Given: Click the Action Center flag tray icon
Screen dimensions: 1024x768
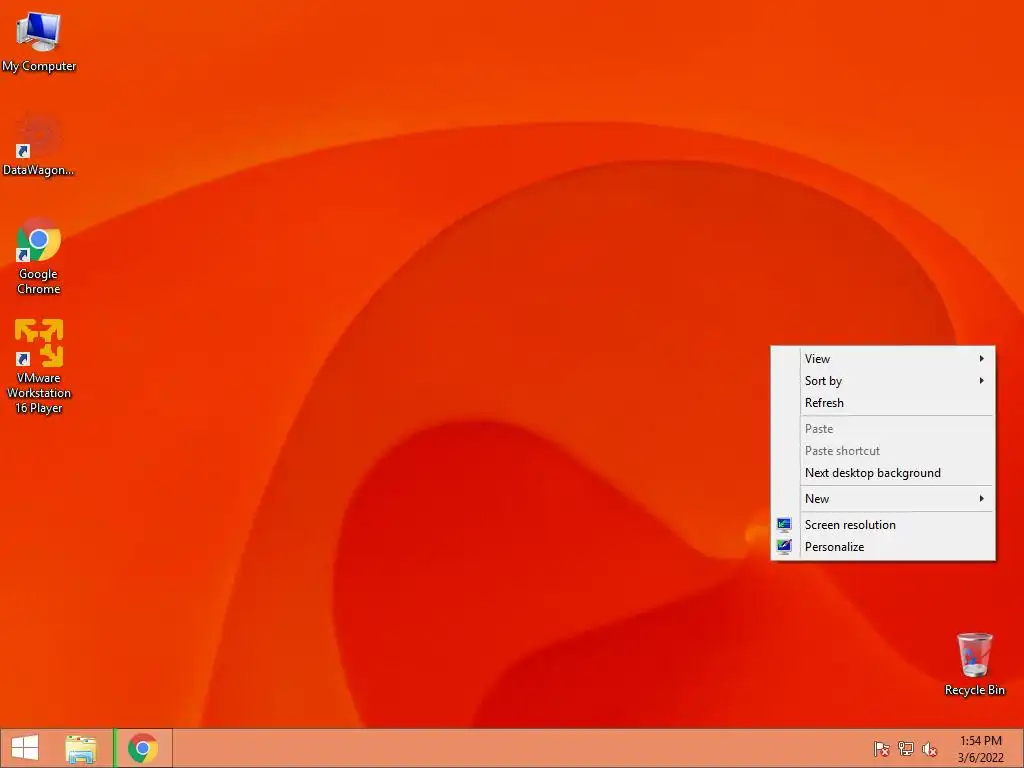Looking at the screenshot, I should click(881, 748).
